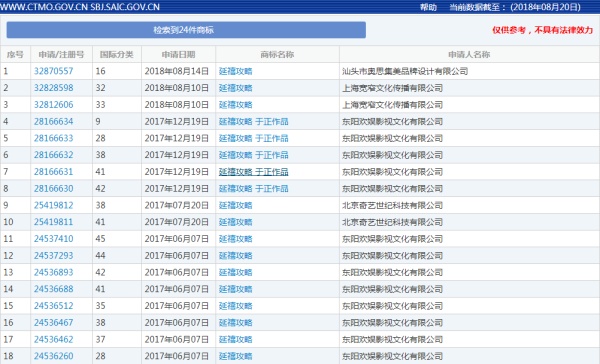
Task: Open trademark name link in row 14
Action: (x=235, y=289)
